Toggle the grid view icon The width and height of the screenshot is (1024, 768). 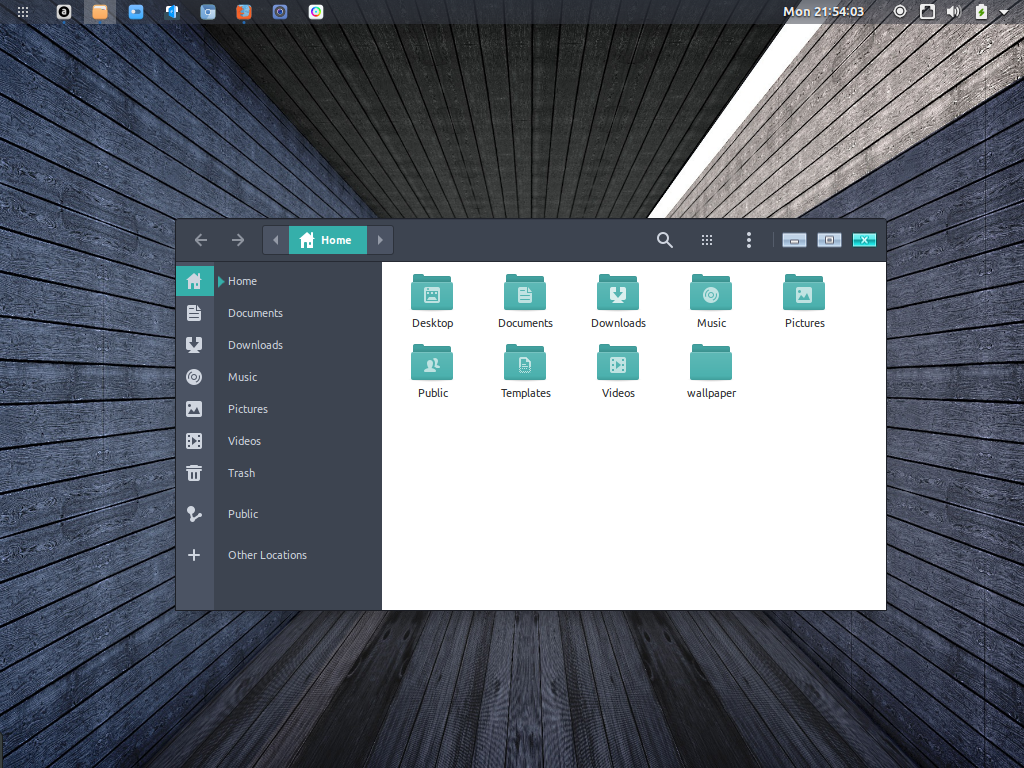click(x=707, y=240)
